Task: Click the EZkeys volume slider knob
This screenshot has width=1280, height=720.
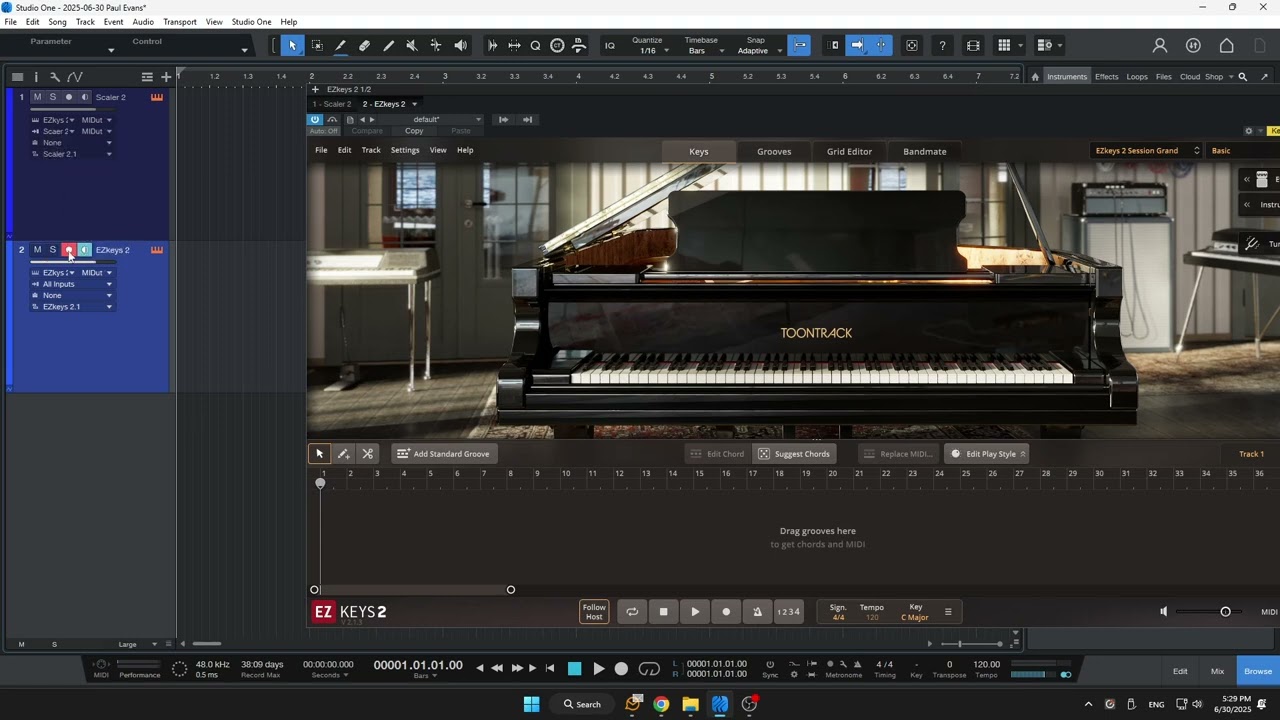Action: point(1225,612)
